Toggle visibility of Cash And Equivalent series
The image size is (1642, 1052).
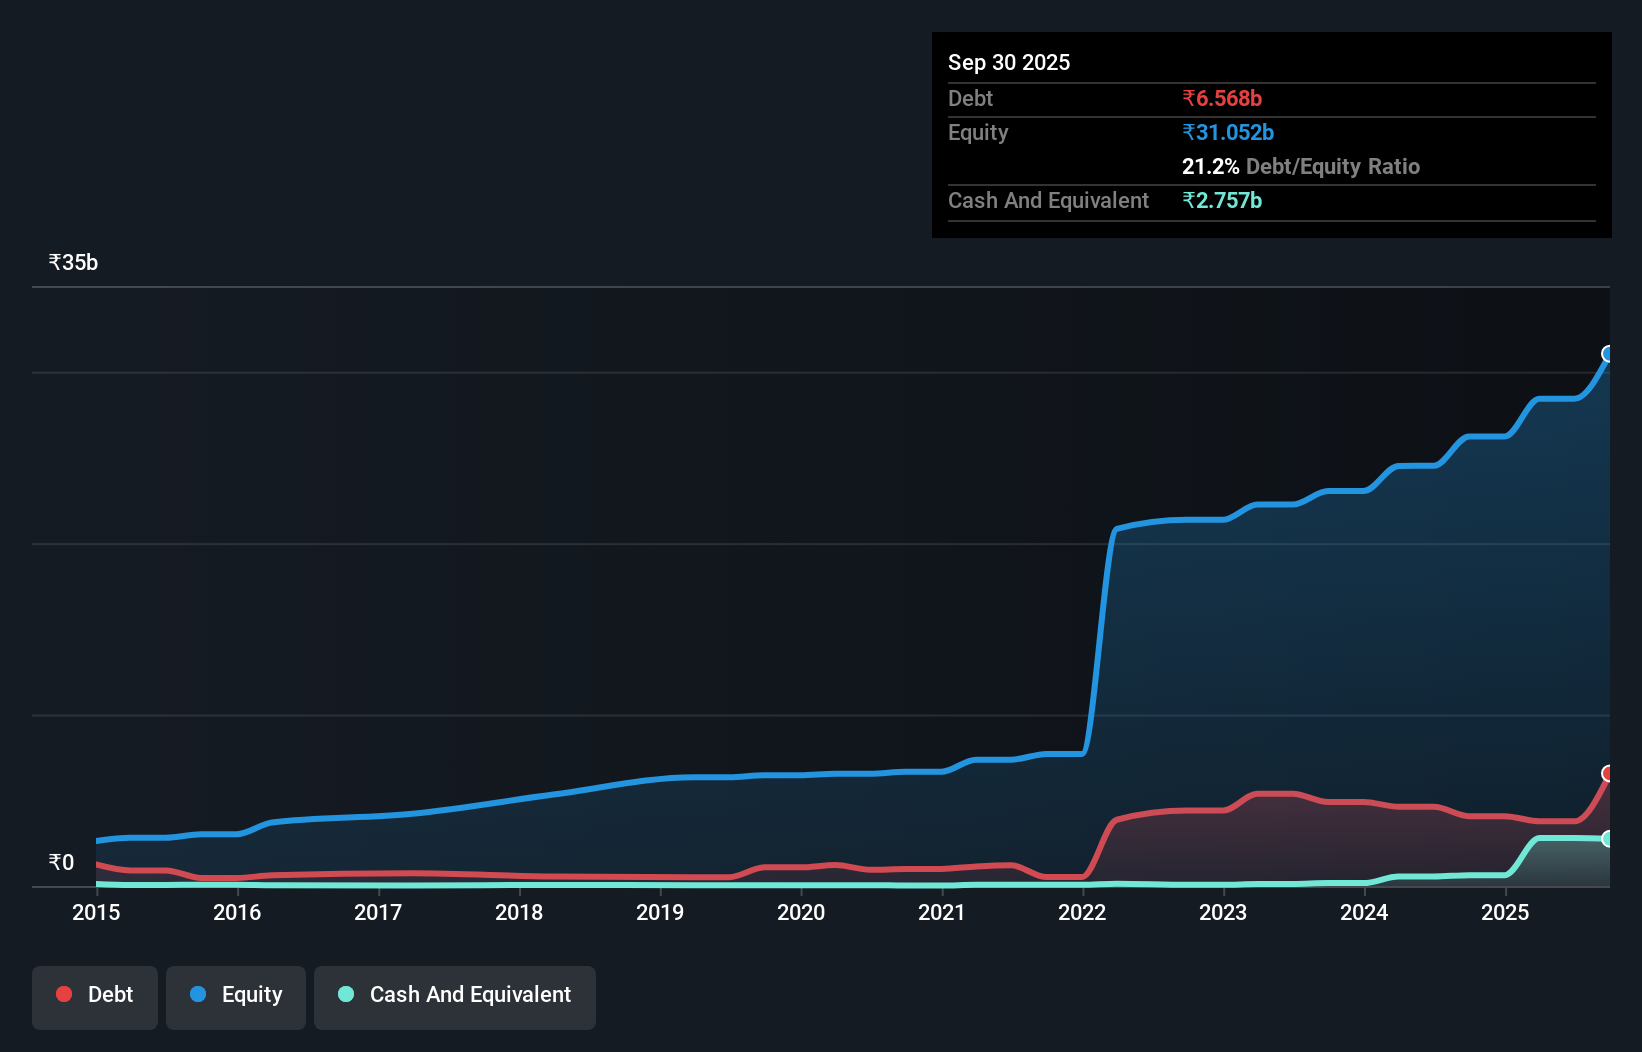click(454, 996)
